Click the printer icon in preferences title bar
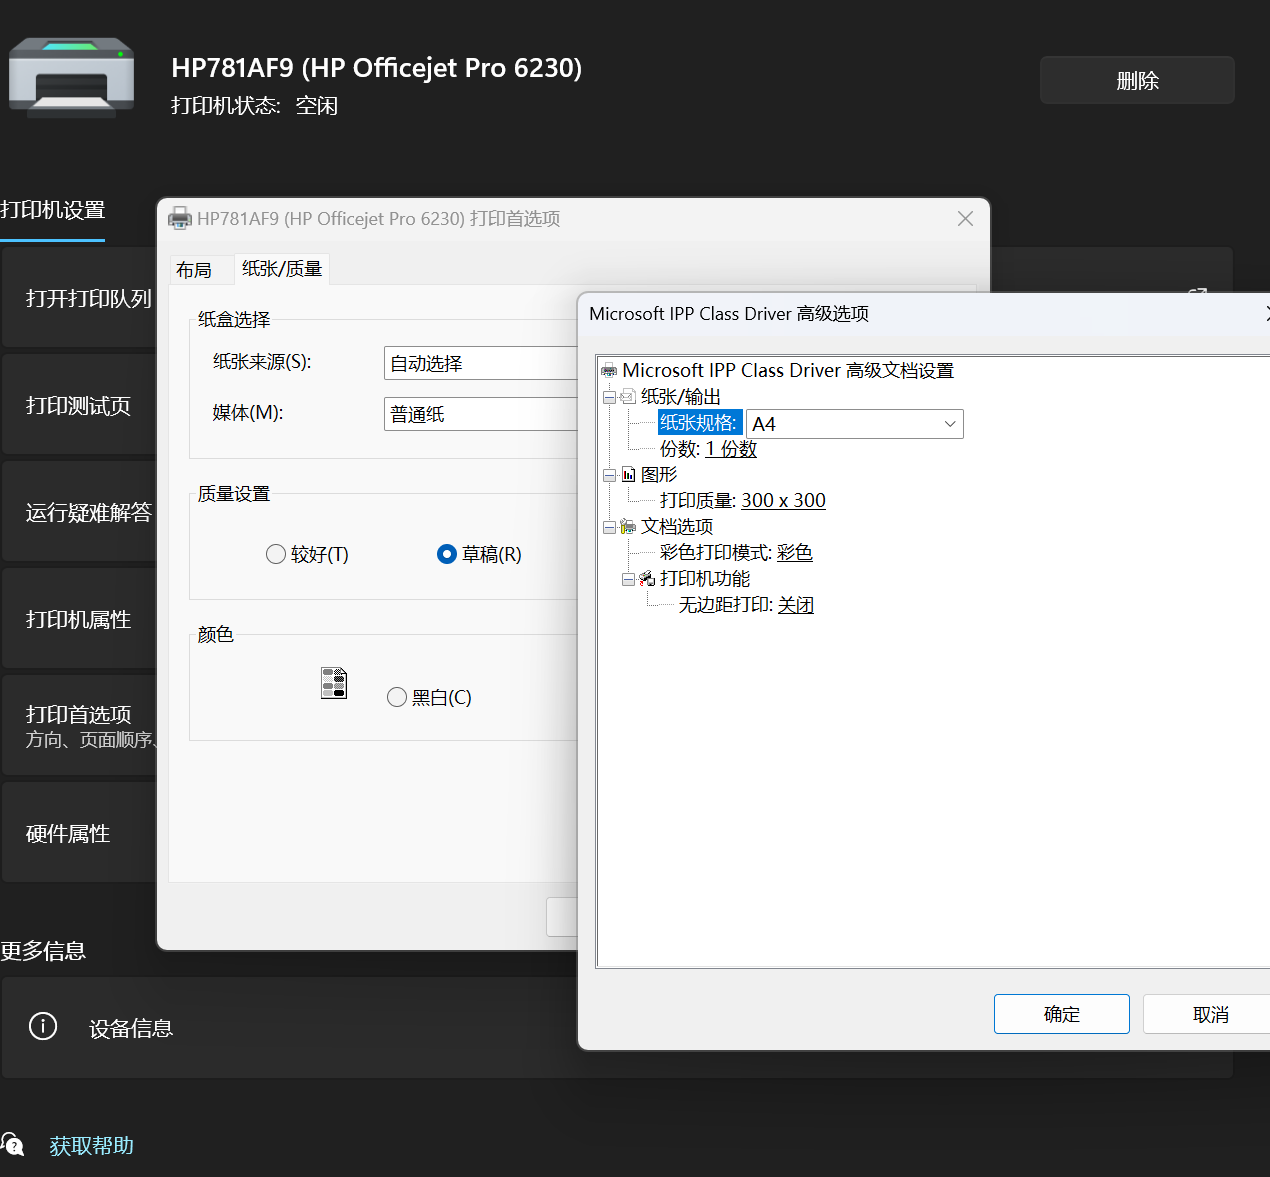 tap(180, 218)
